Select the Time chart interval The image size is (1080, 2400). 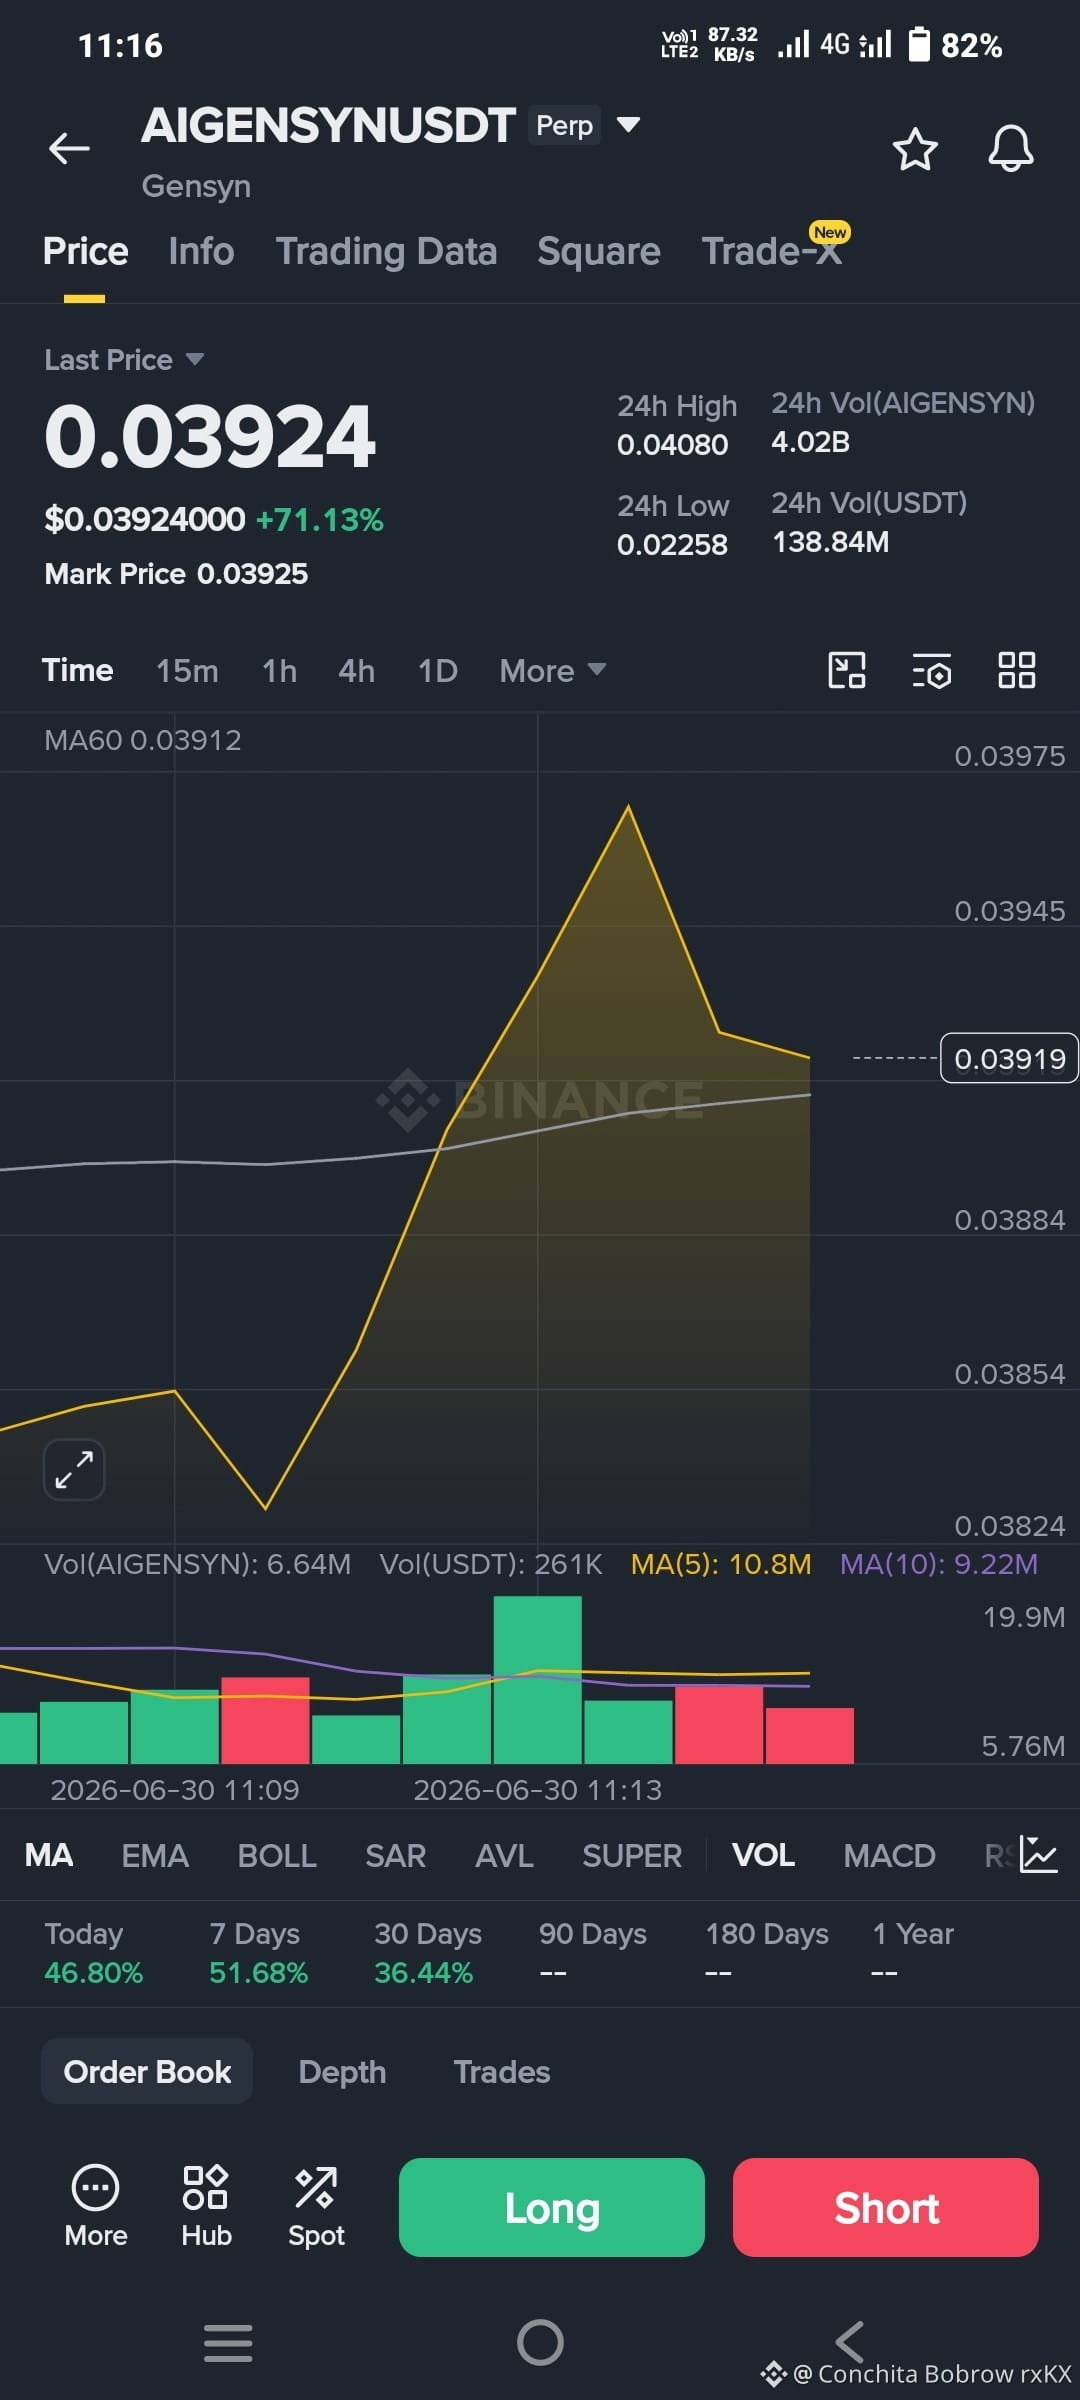pyautogui.click(x=77, y=670)
